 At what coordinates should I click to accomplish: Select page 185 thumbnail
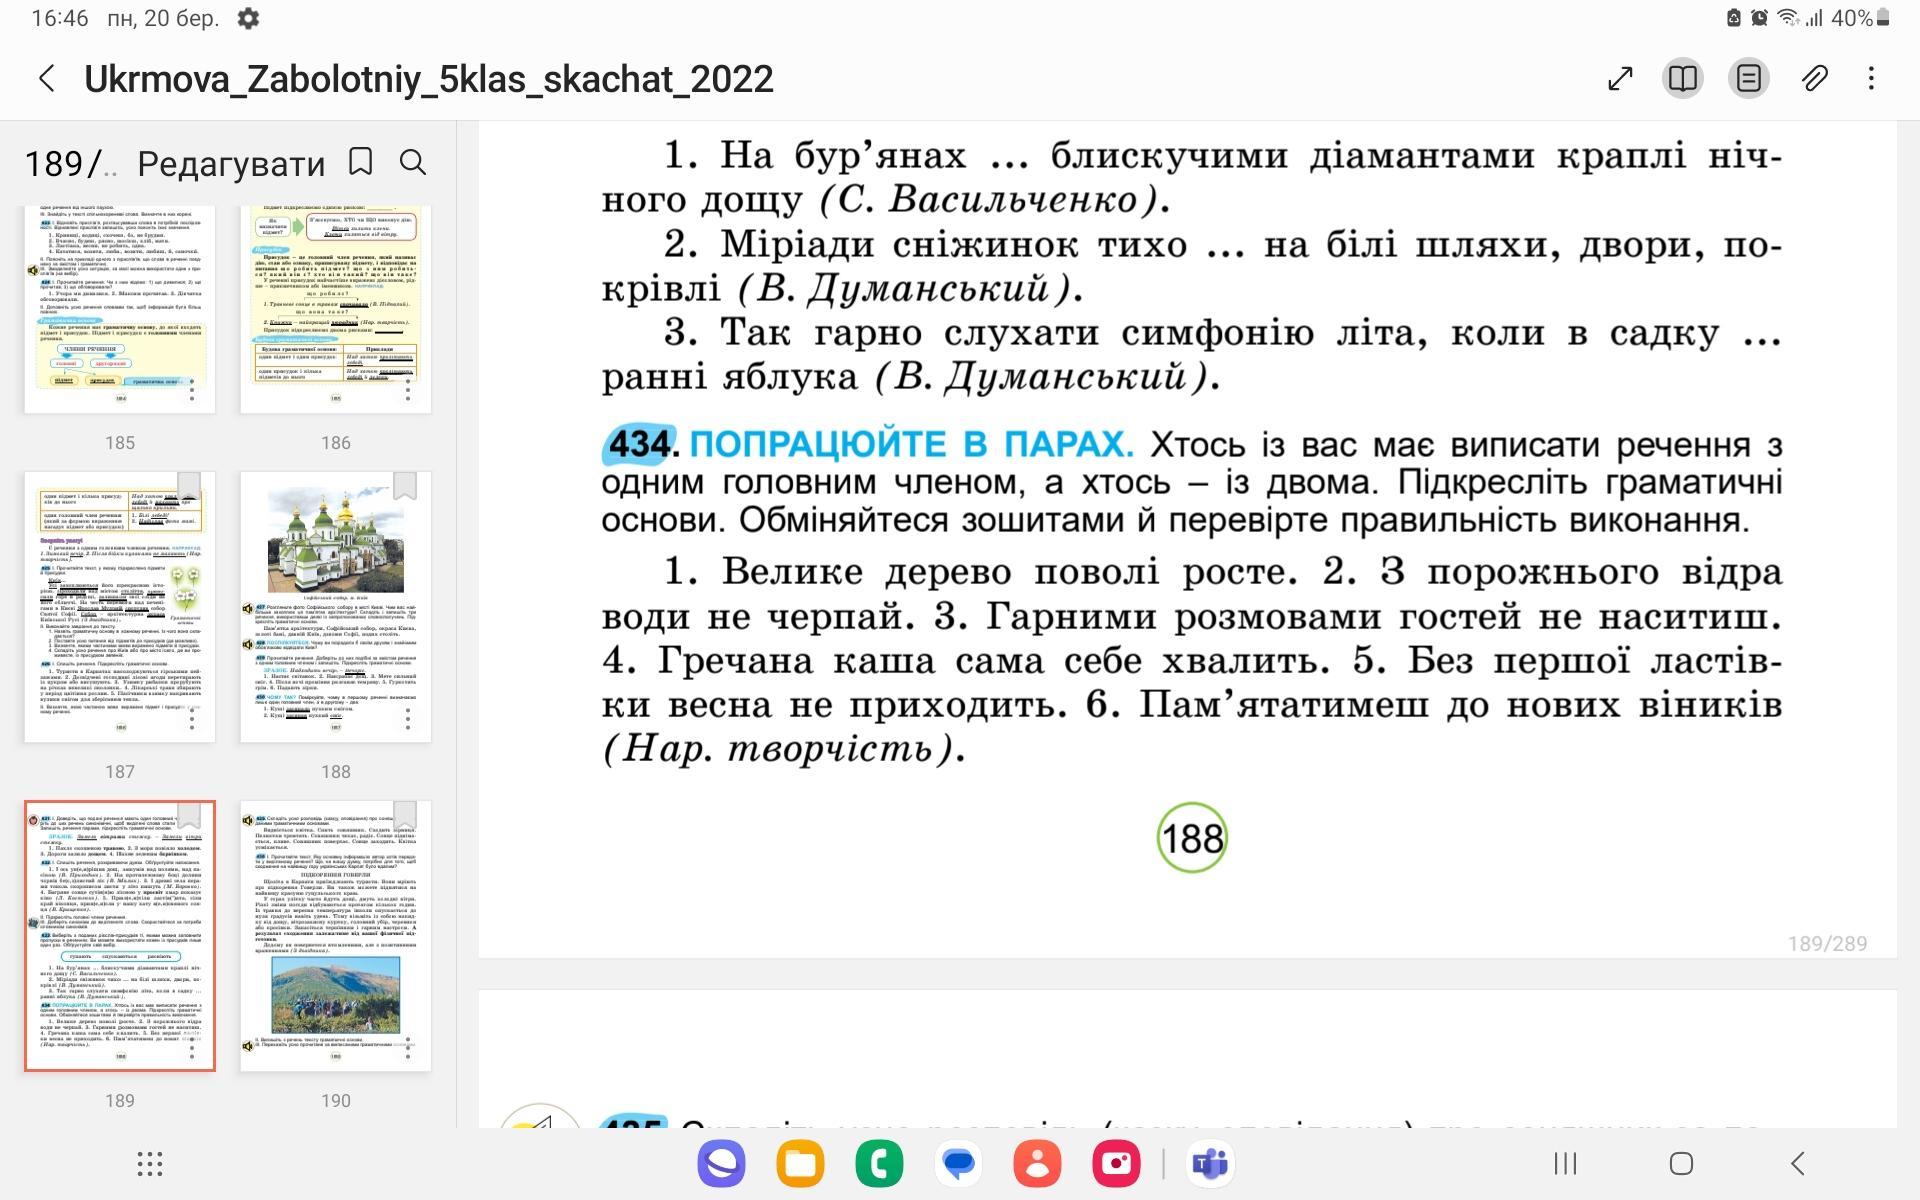[x=120, y=310]
